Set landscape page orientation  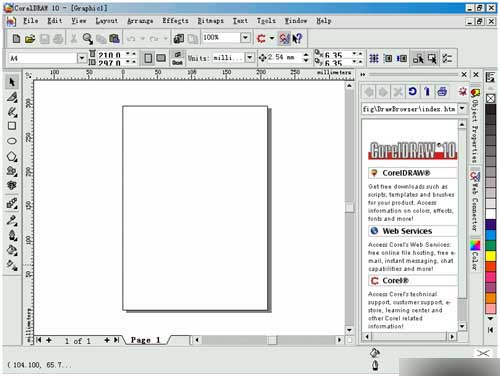coord(161,58)
